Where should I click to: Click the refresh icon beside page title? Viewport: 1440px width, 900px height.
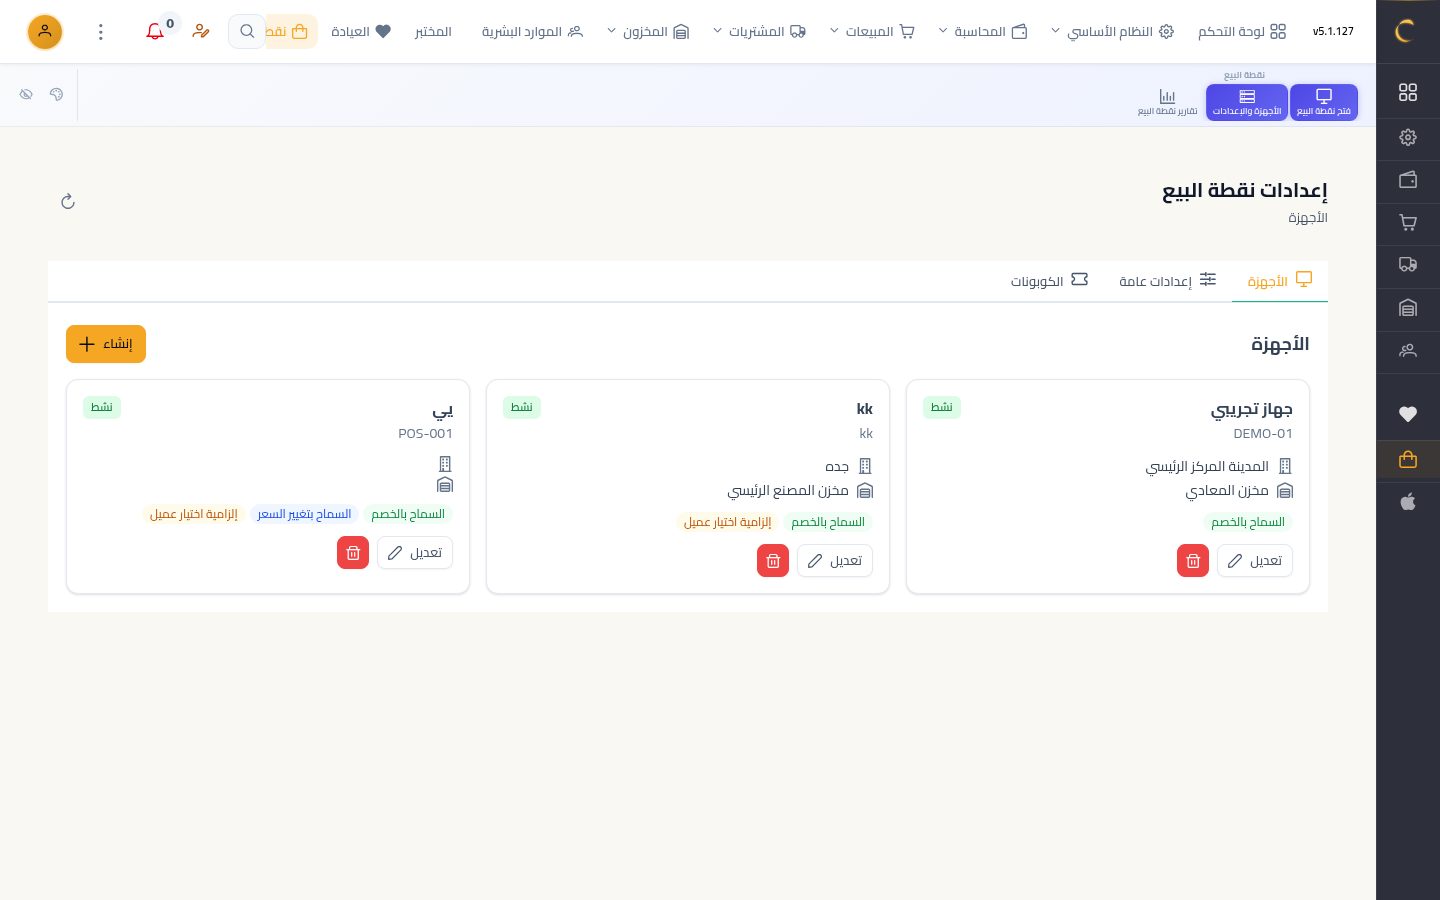pos(68,202)
